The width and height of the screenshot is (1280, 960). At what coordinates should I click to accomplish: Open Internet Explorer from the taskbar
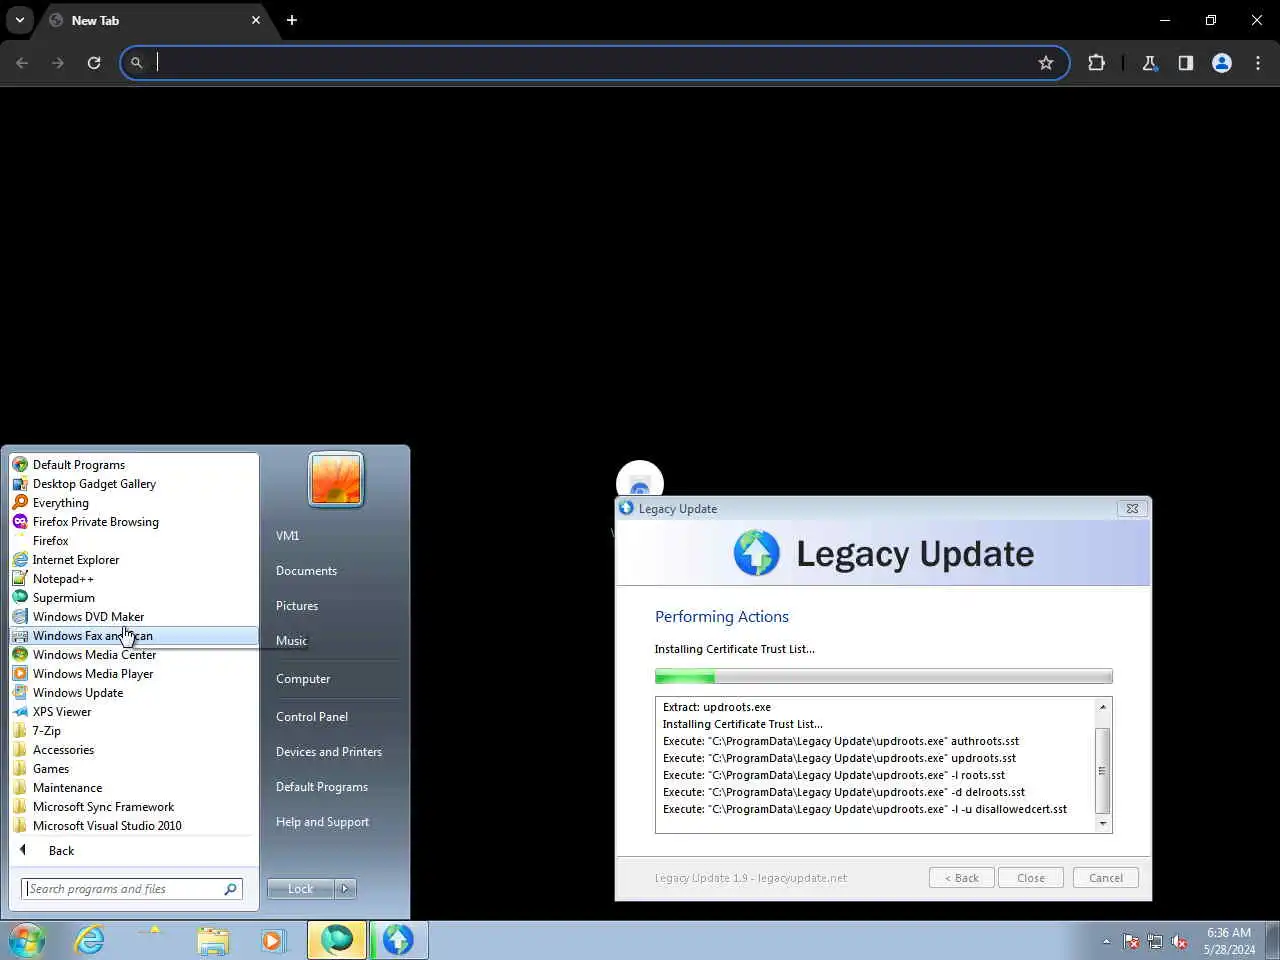click(90, 940)
